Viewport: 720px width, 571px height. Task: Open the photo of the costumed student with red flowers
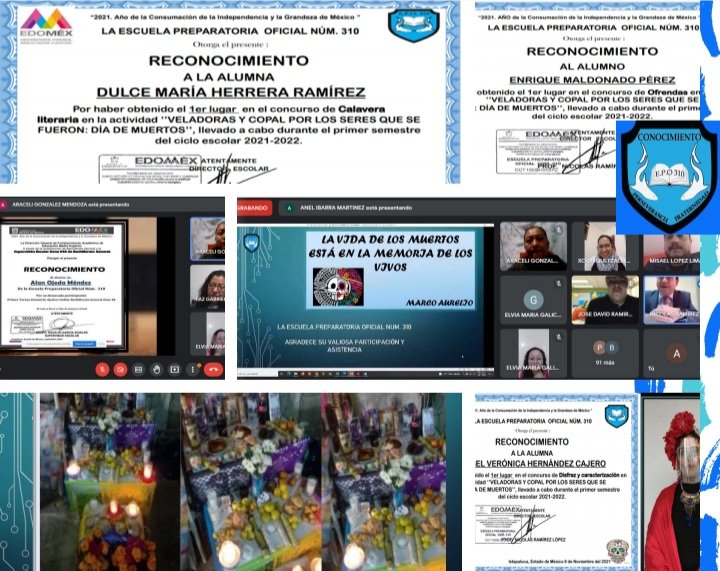tap(671, 485)
